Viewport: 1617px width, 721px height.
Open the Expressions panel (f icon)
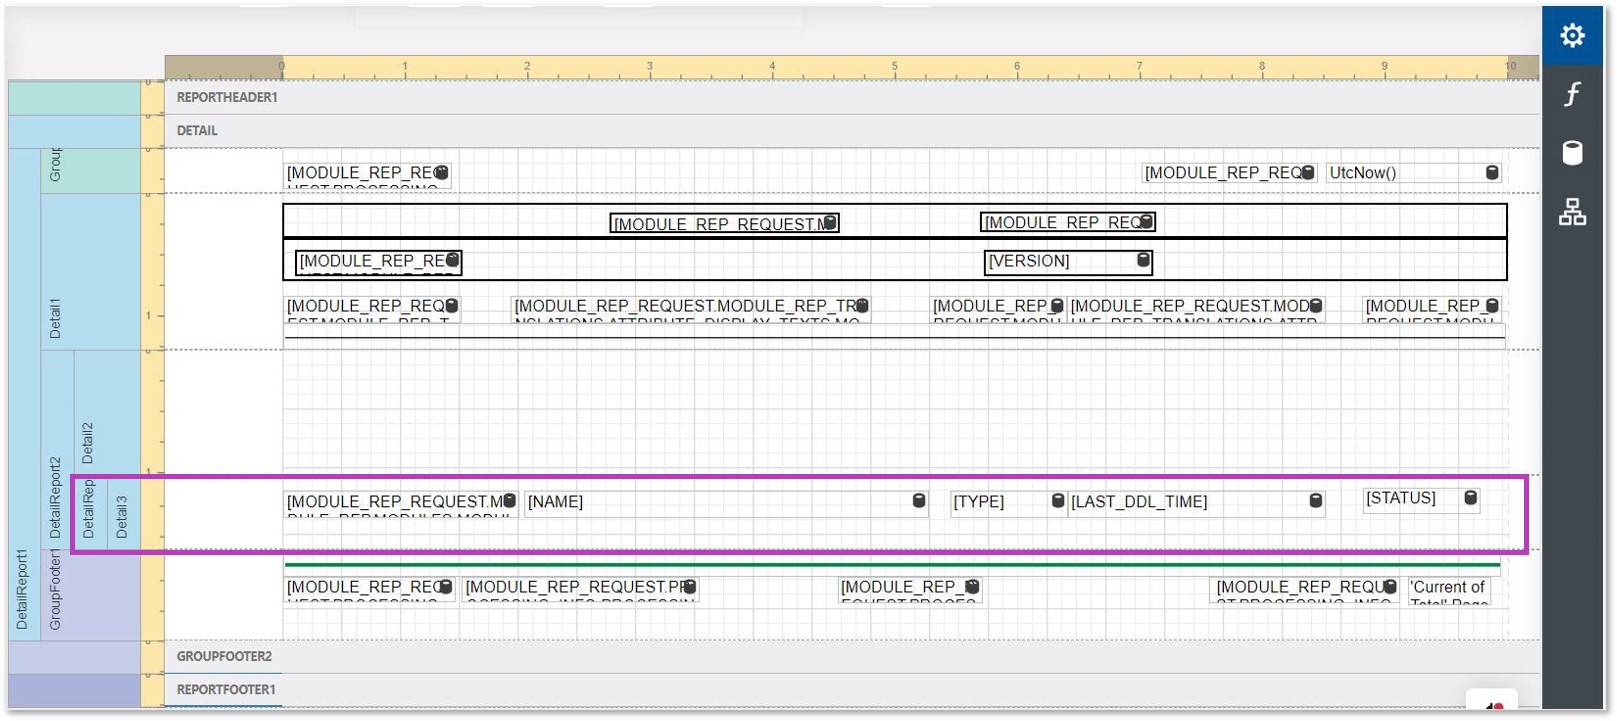[1572, 94]
